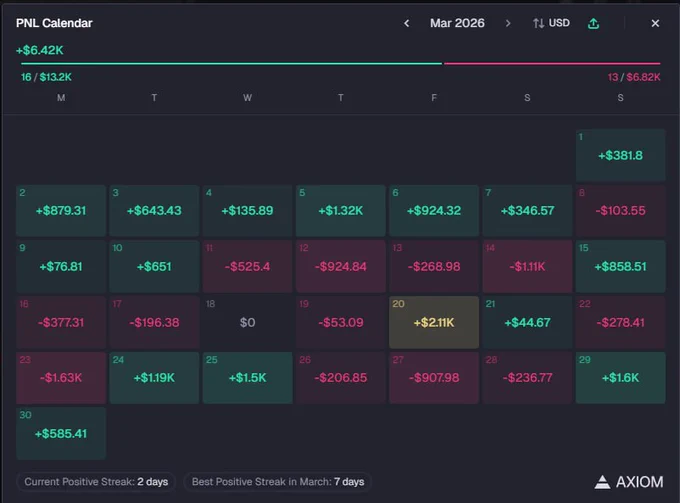This screenshot has width=680, height=503.
Task: Click the green winning days progress bar
Action: pos(231,63)
